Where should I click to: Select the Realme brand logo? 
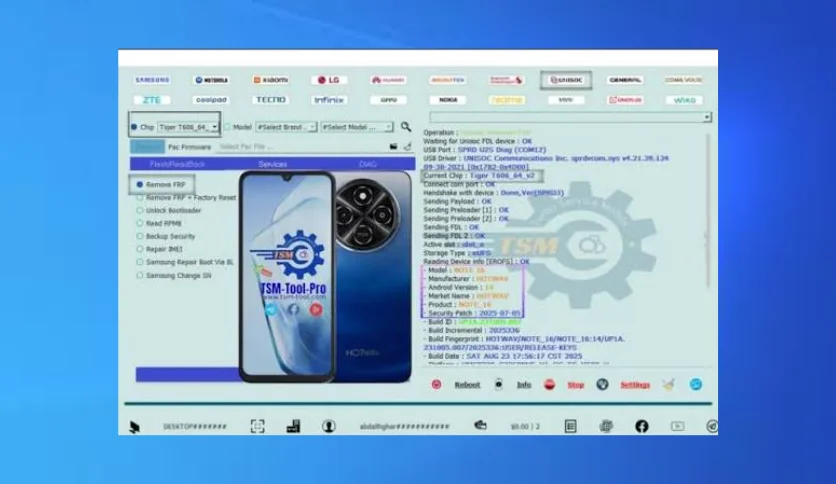(x=507, y=100)
